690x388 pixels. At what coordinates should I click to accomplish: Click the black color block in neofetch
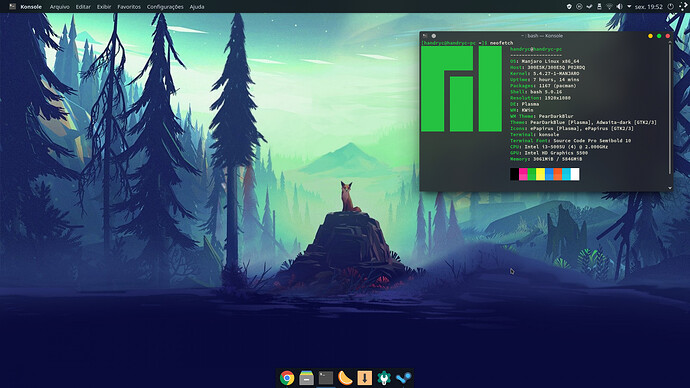514,174
